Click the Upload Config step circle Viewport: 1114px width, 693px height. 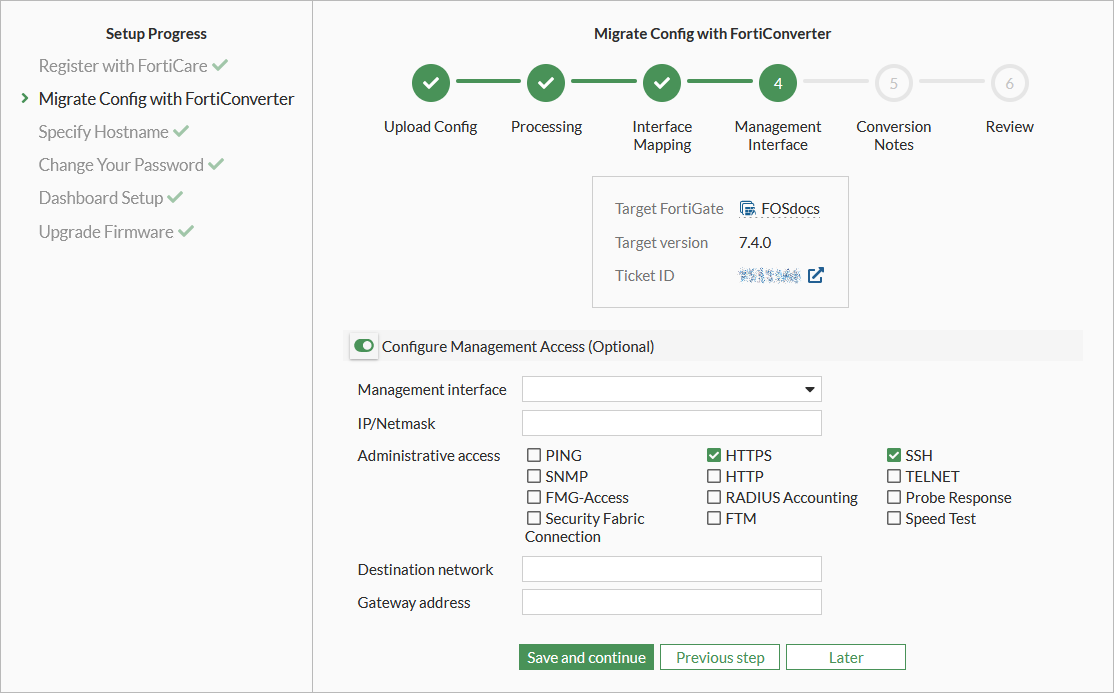click(431, 84)
